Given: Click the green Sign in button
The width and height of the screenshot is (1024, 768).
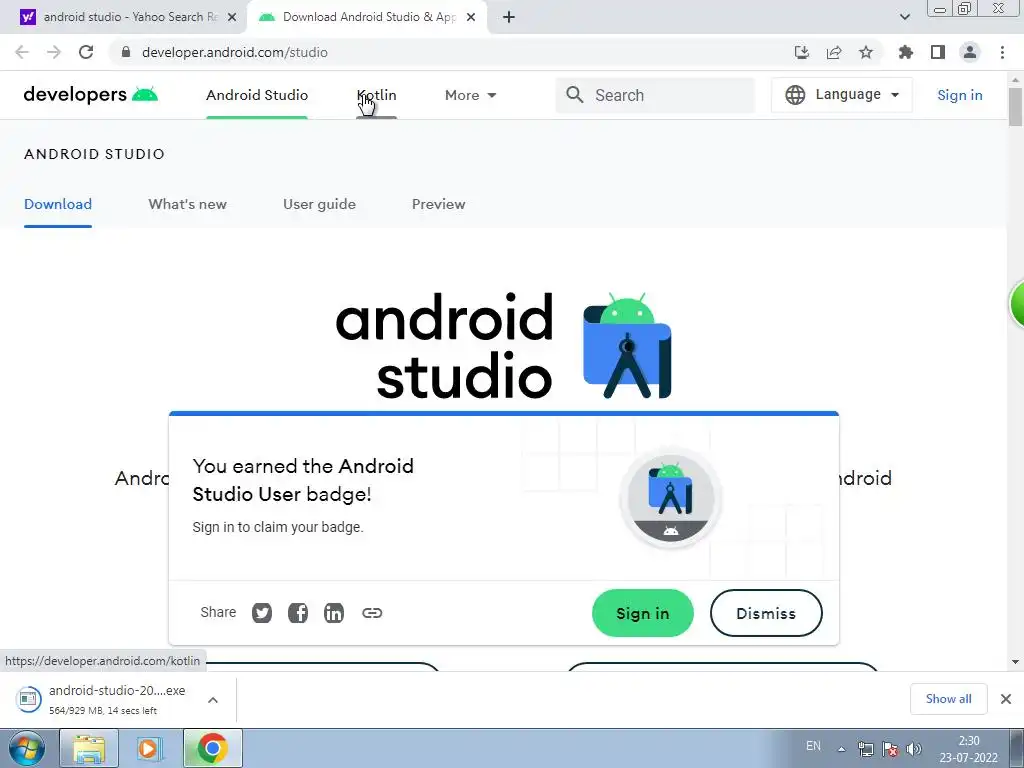Looking at the screenshot, I should coord(643,613).
